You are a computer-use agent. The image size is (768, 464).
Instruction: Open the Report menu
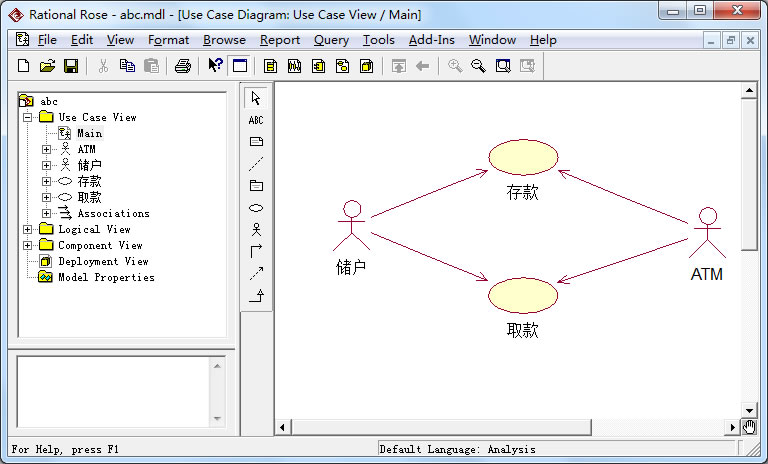point(280,40)
